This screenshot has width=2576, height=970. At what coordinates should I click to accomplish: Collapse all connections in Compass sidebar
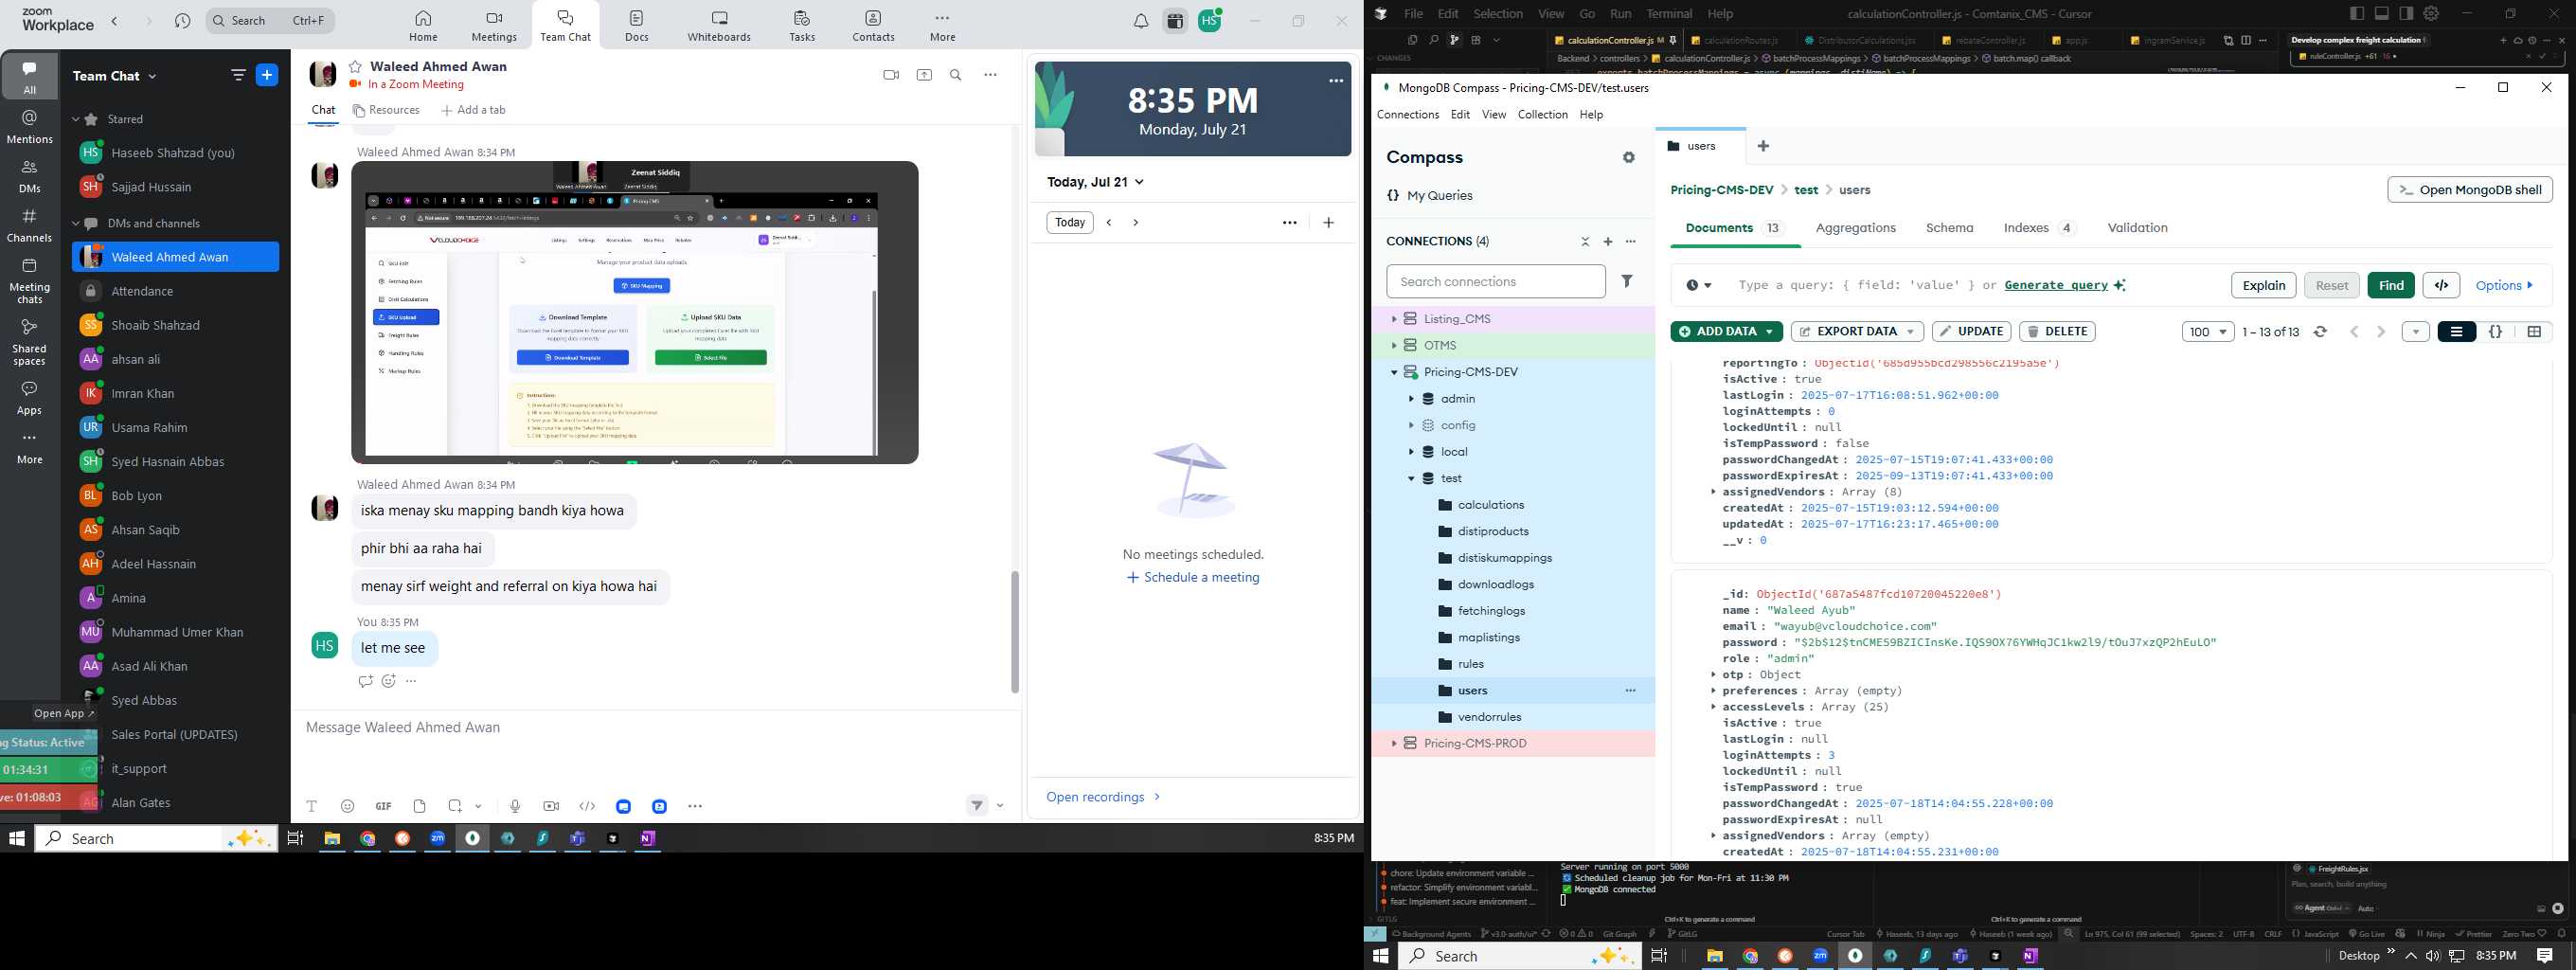tap(1585, 241)
